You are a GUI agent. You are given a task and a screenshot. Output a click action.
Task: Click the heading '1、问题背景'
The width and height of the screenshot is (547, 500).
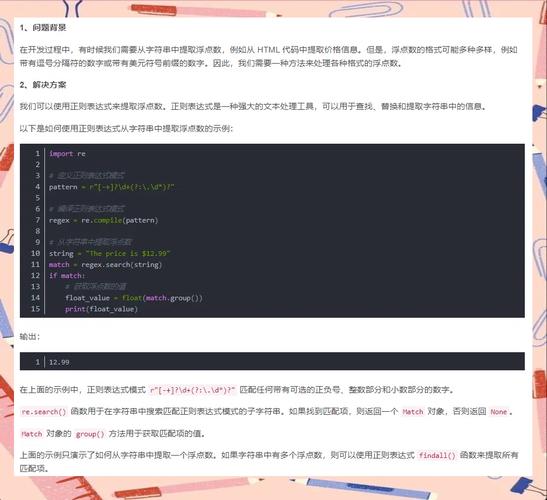pyautogui.click(x=43, y=28)
